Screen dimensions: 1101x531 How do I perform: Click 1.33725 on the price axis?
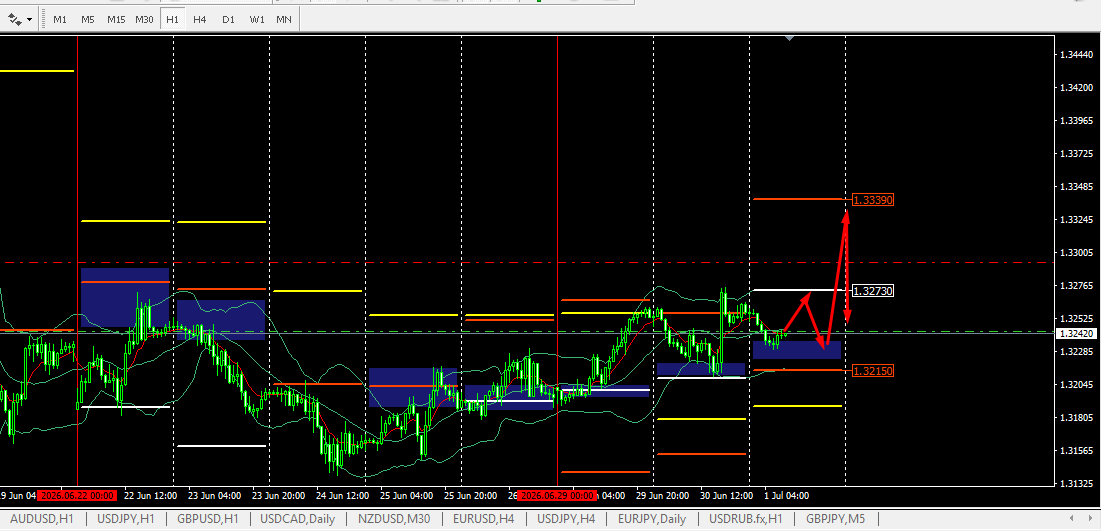coord(1076,153)
